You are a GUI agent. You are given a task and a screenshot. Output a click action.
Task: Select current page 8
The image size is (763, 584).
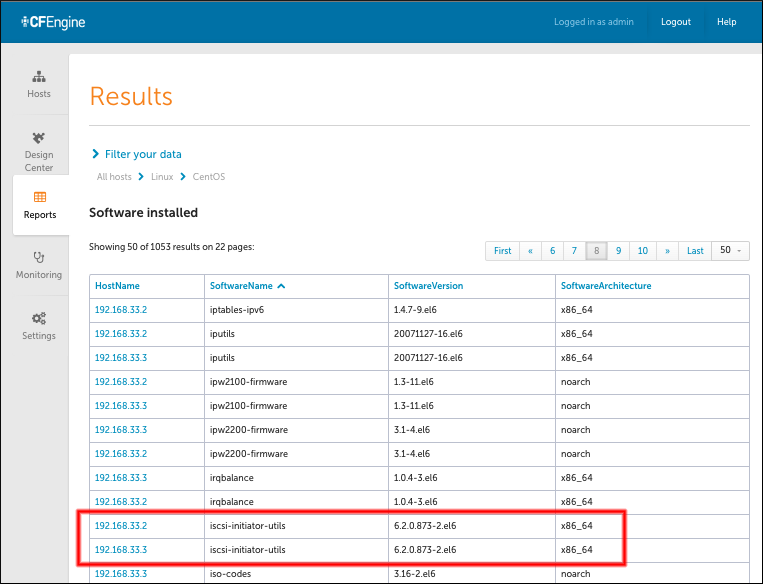click(597, 251)
